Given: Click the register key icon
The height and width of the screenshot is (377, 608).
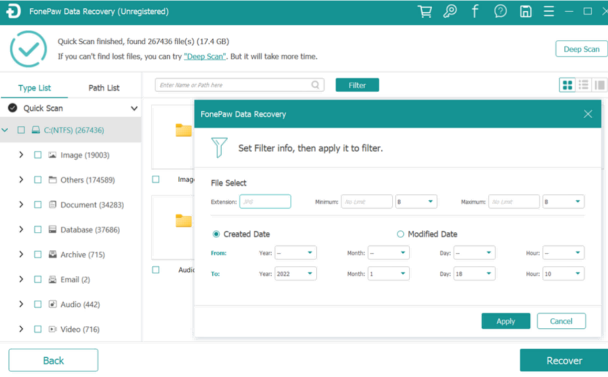Looking at the screenshot, I should coord(450,11).
